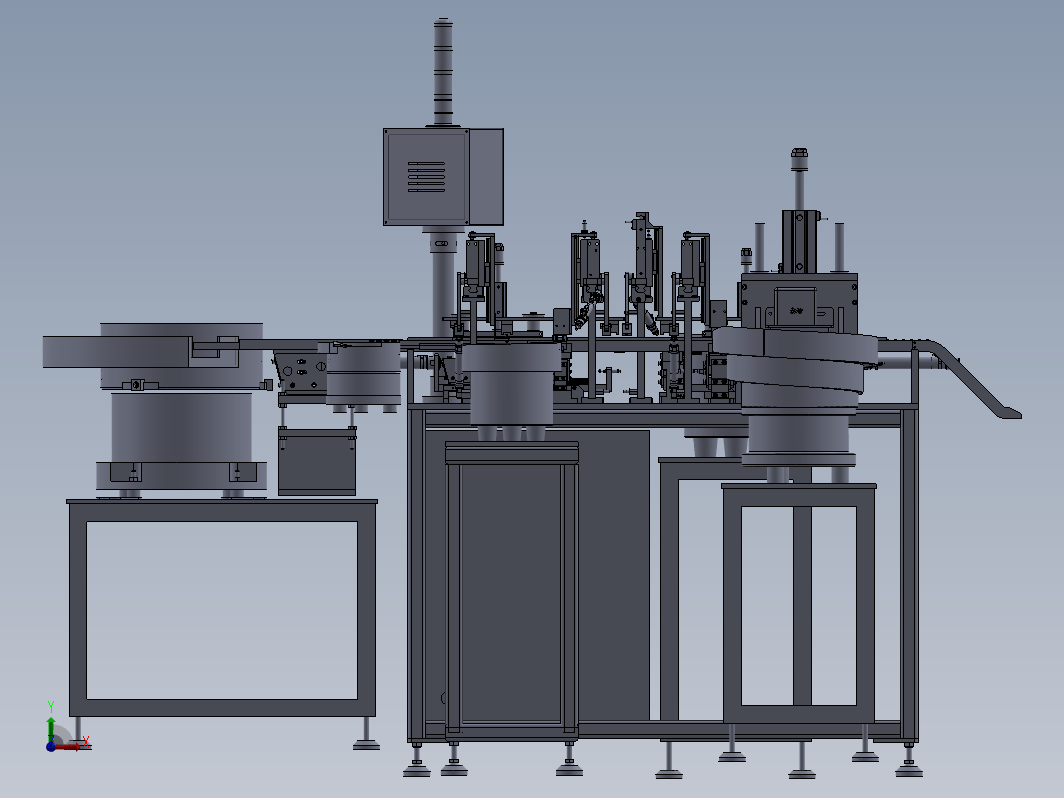Screen dimensions: 1064x798
Task: Click the blue origin ball of the triad
Action: 51,746
